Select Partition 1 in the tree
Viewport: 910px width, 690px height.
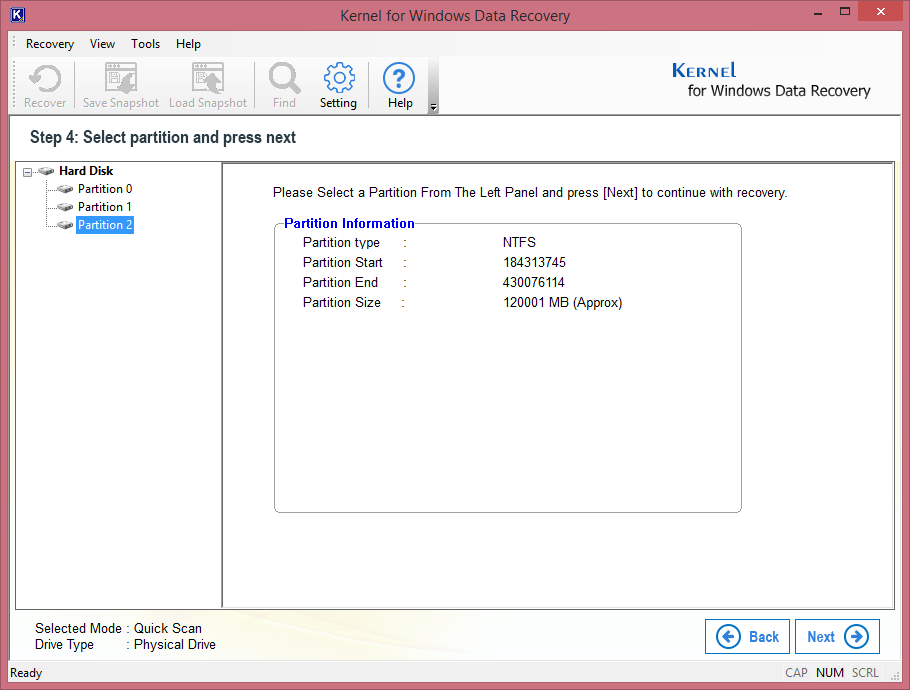tap(104, 207)
